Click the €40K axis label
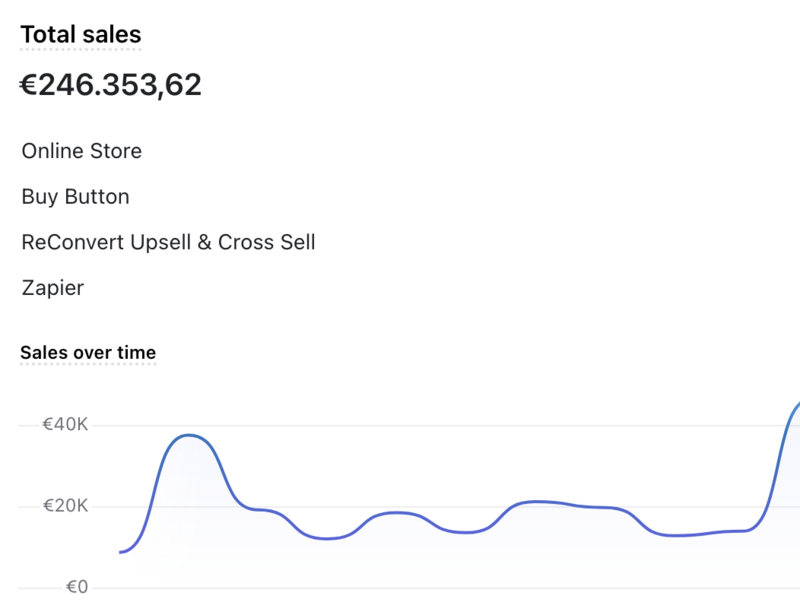Screen dimensions: 800x602 click(x=65, y=424)
